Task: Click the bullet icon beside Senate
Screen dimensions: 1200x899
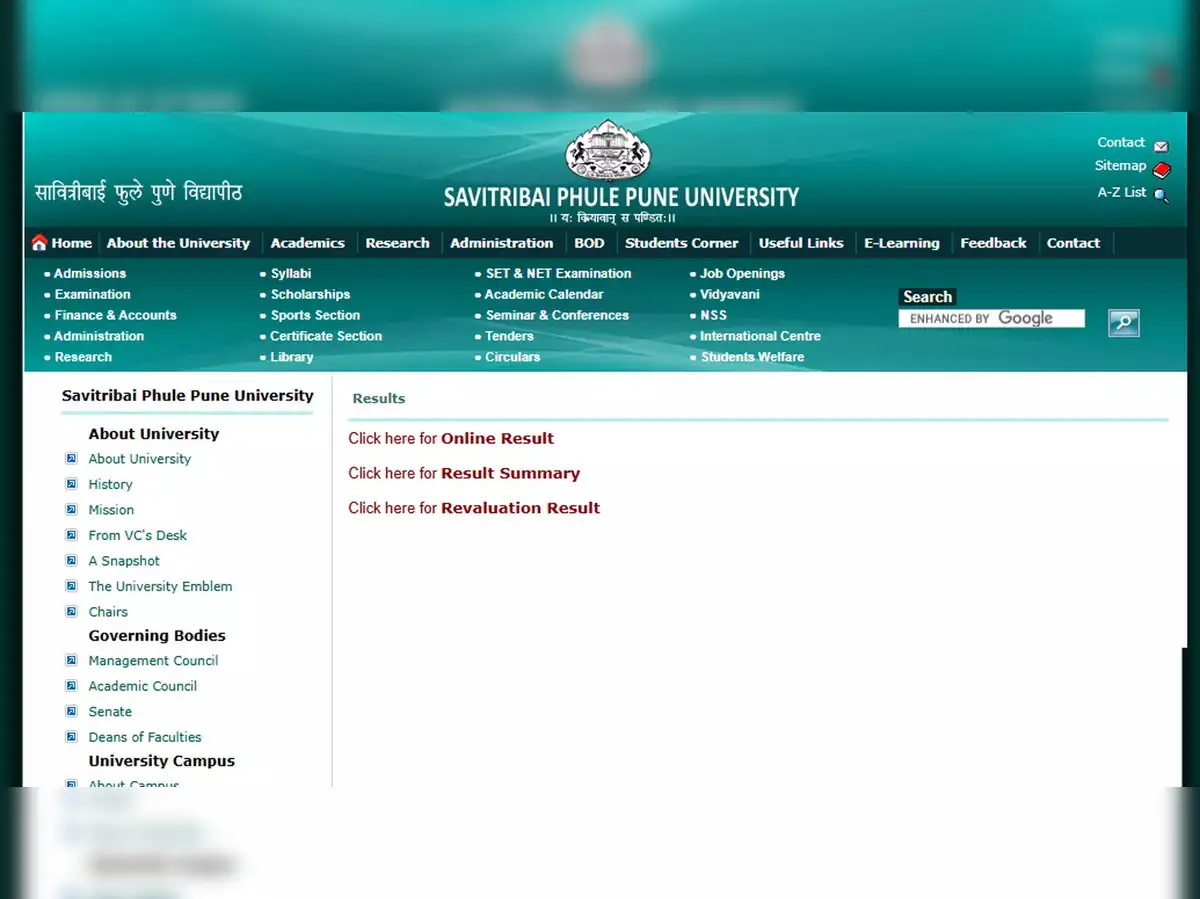Action: 71,712
